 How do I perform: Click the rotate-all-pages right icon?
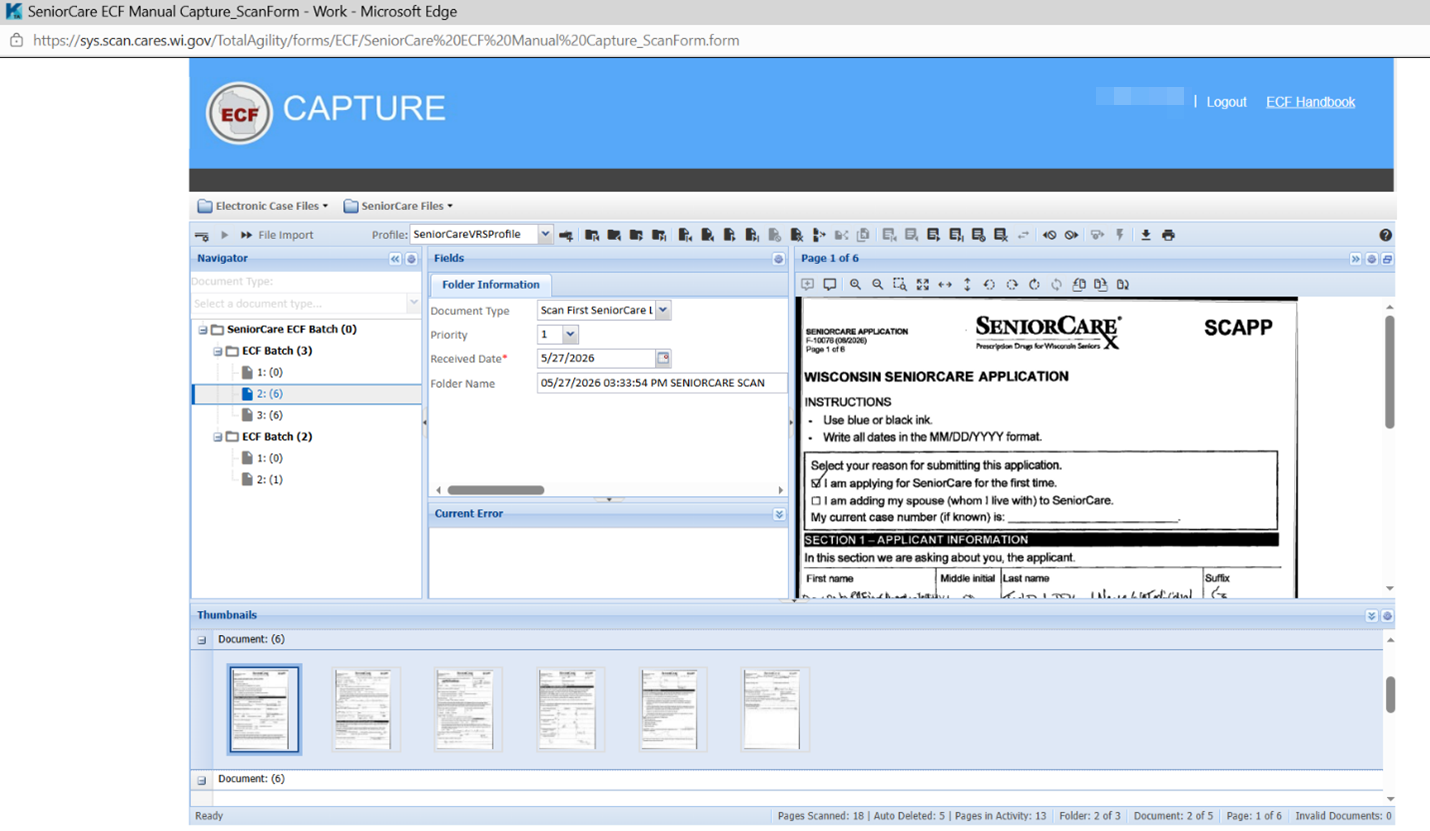click(1101, 284)
